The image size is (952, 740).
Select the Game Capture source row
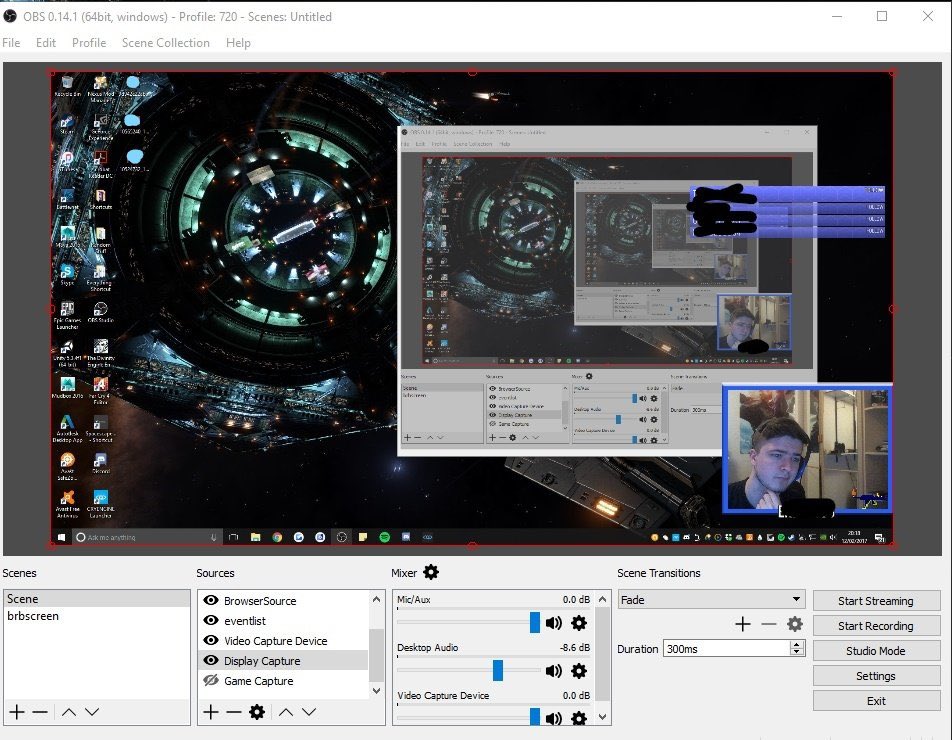click(283, 681)
